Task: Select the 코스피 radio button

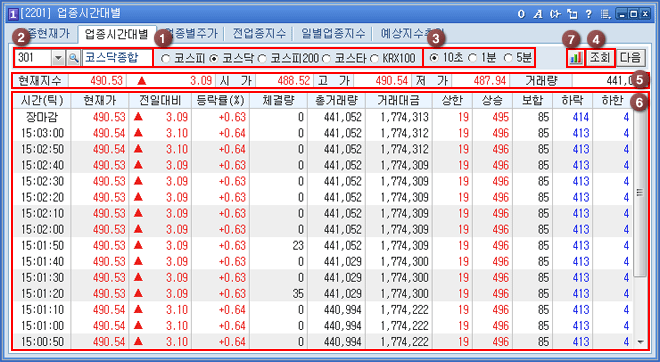Action: (166, 59)
